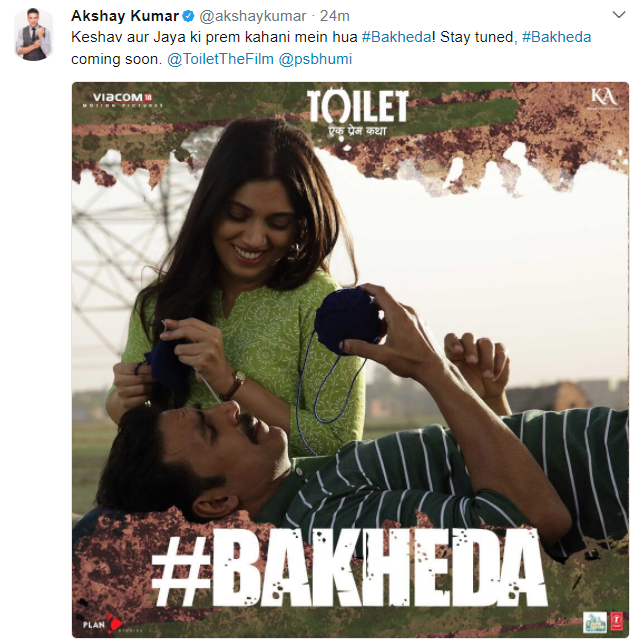The image size is (632, 642).
Task: Follow the #Bakheda hashtag after Stay tuned
Action: [557, 37]
